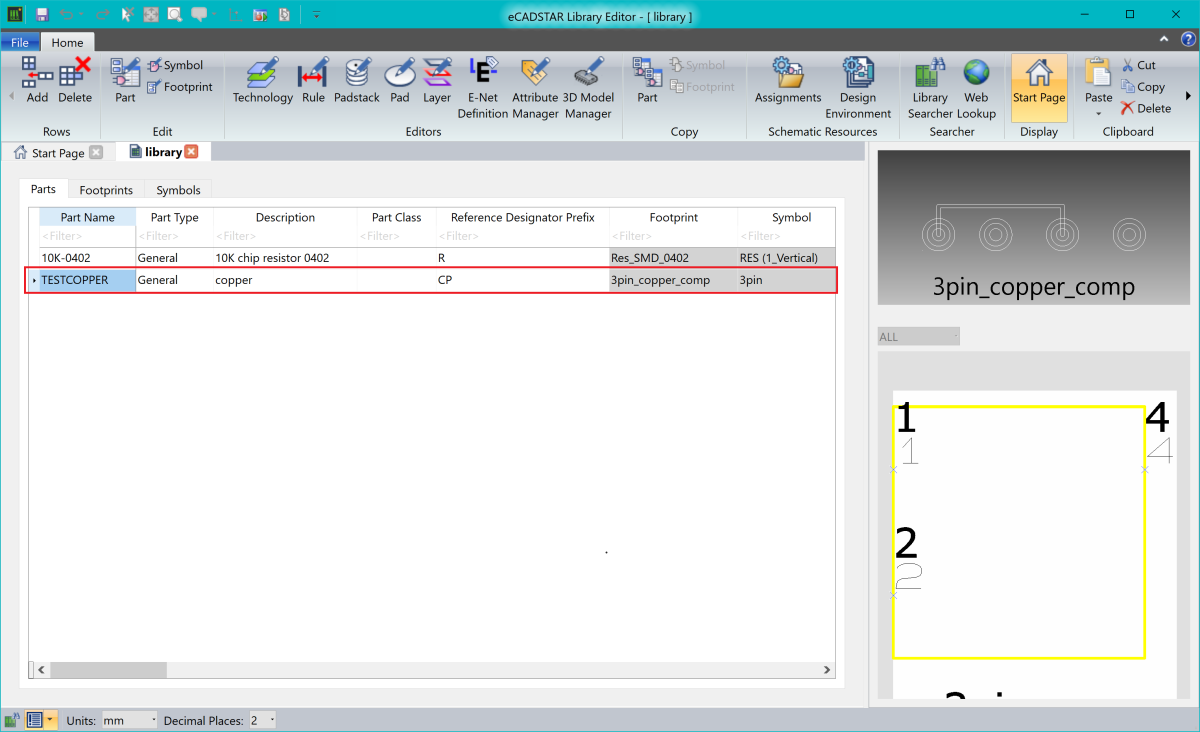Open the Layer editor
Screen dimensions: 1200x732
click(437, 81)
